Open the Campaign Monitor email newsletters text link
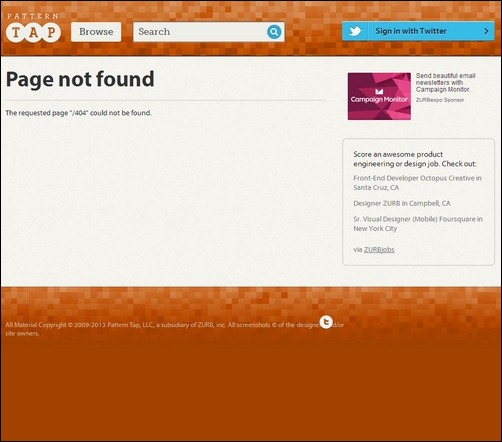 click(445, 83)
